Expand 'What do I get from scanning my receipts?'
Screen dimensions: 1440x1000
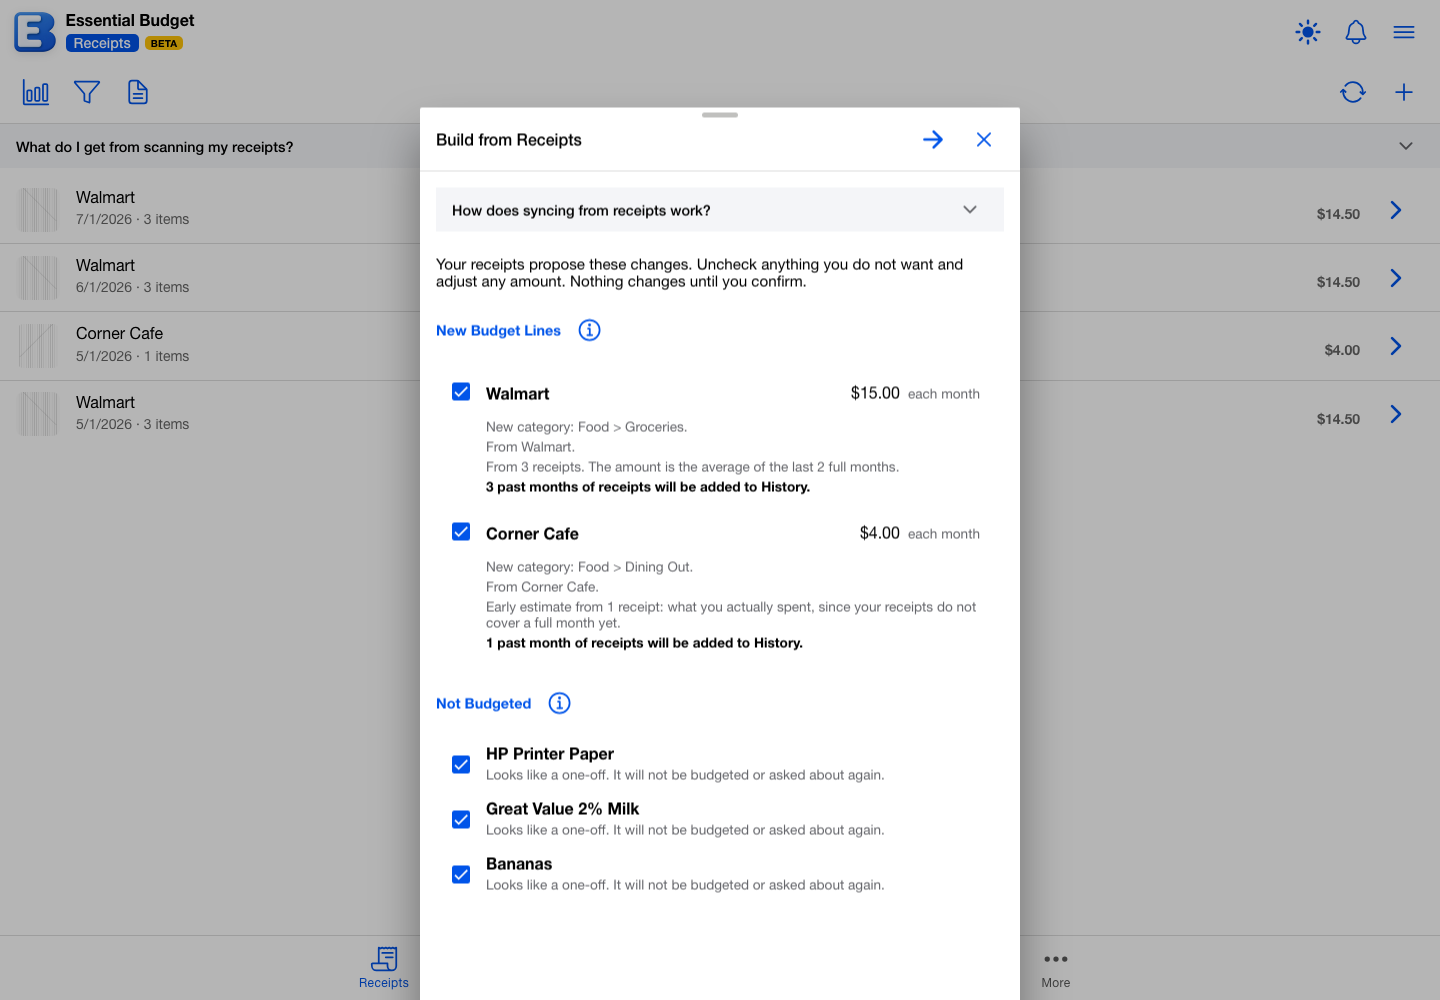tap(720, 146)
